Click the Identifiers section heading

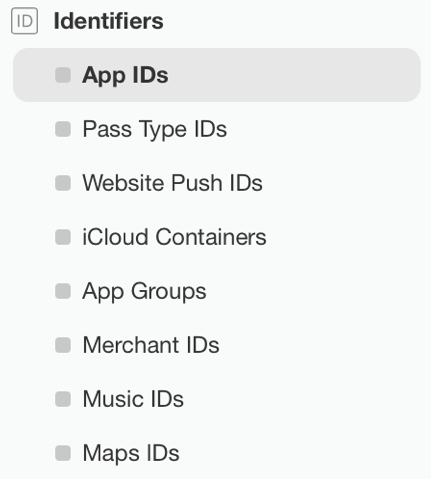pos(109,21)
